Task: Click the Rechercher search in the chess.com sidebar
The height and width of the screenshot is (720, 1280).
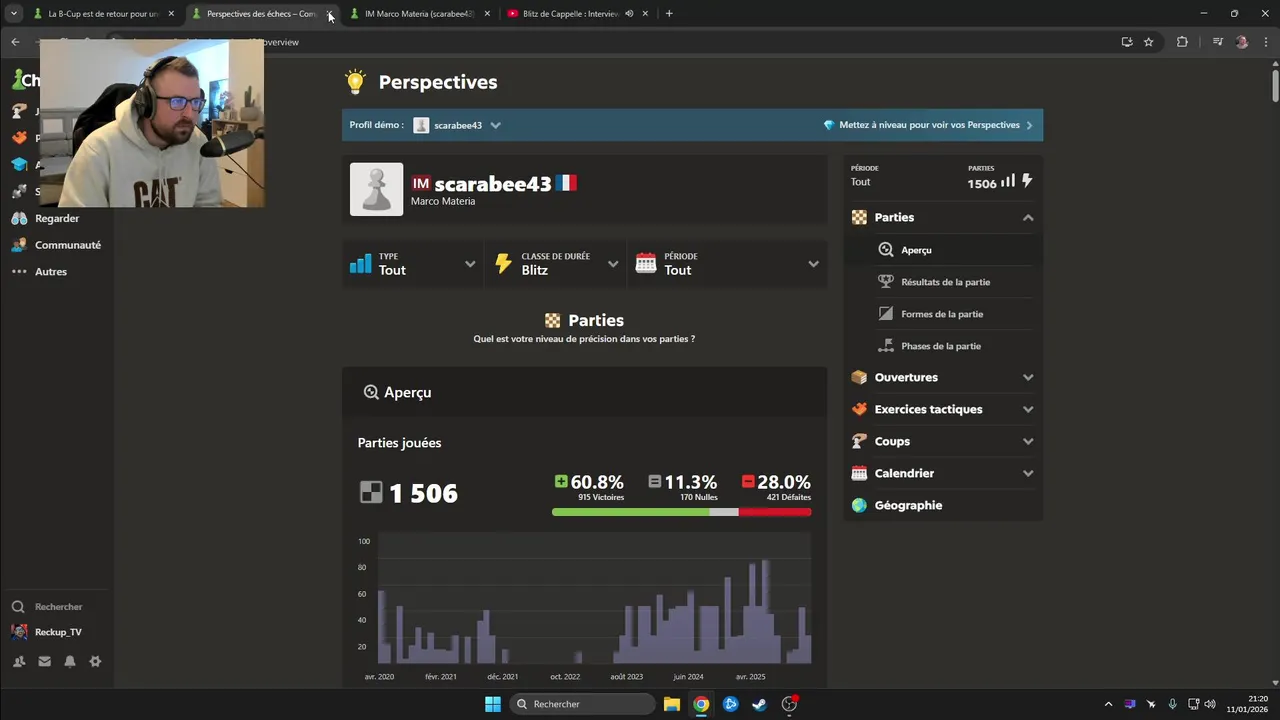Action: [47, 606]
